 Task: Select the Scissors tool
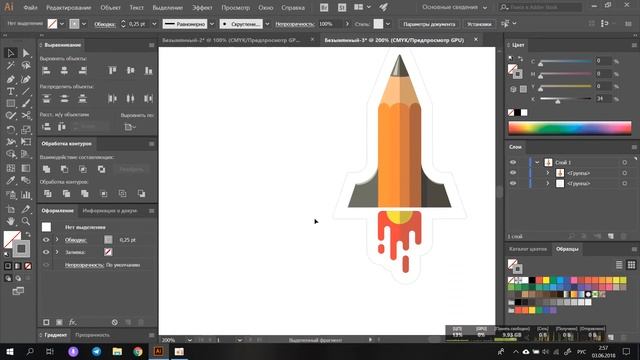(x=26, y=116)
